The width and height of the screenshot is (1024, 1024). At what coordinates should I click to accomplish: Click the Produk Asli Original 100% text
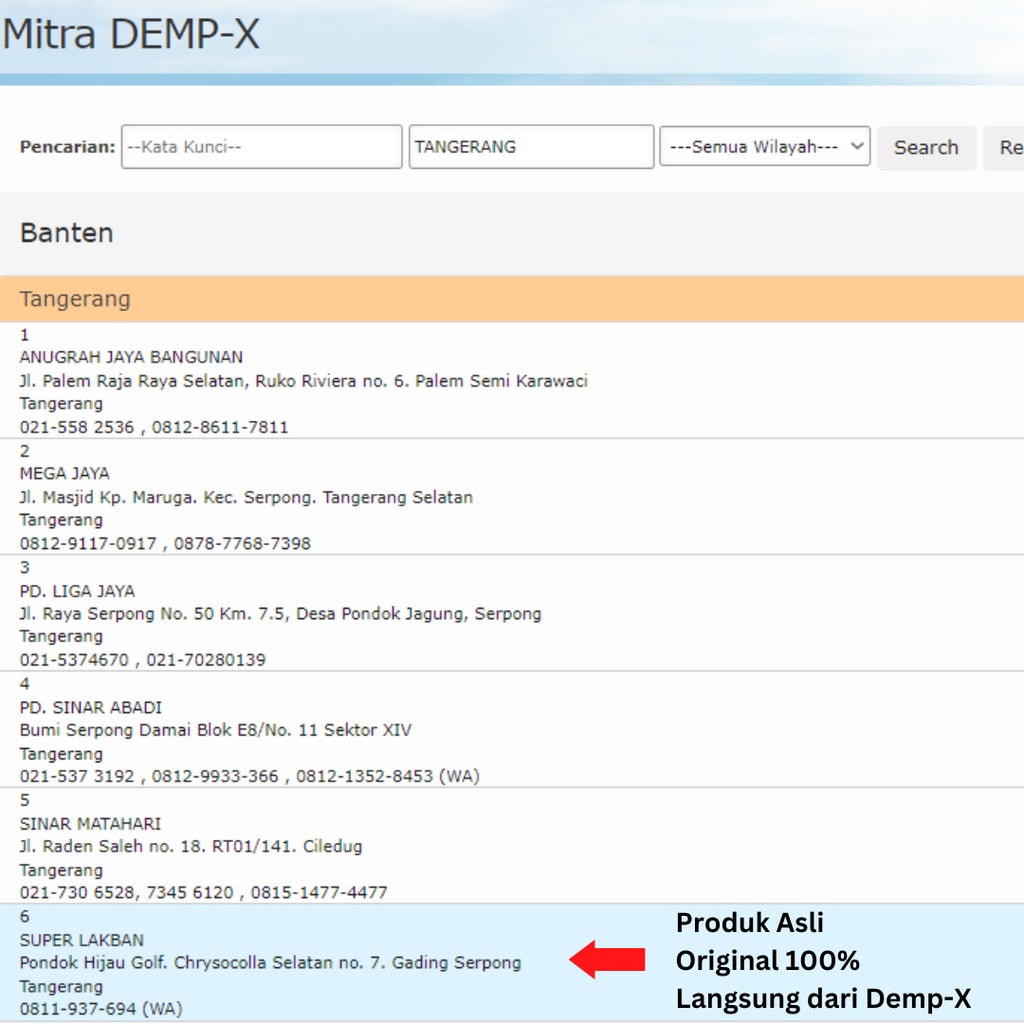coord(767,941)
